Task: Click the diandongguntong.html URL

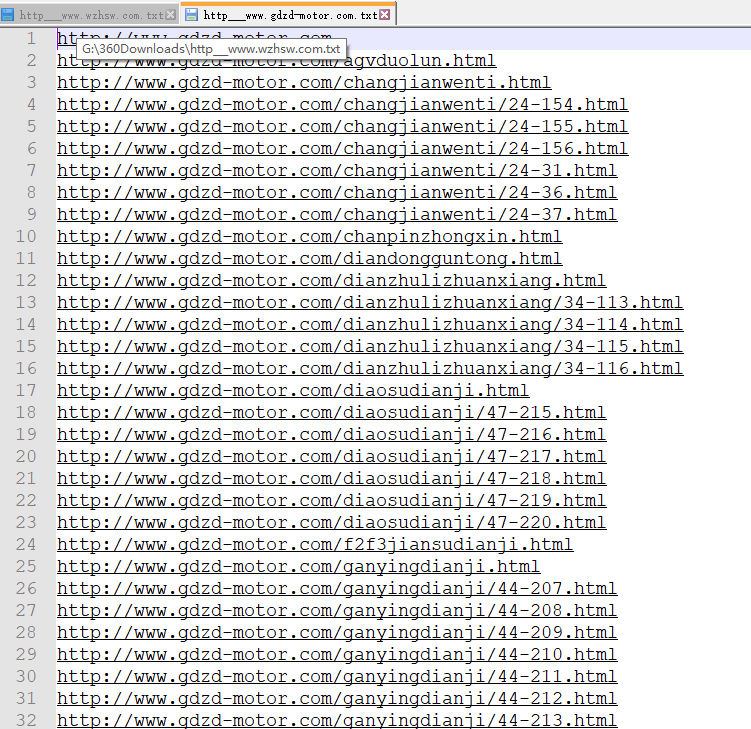Action: (309, 259)
